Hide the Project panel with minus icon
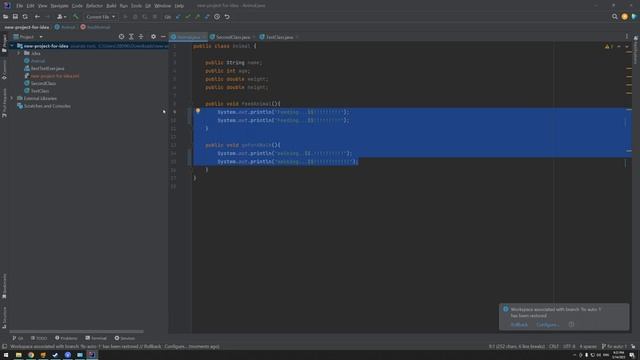 click(163, 37)
